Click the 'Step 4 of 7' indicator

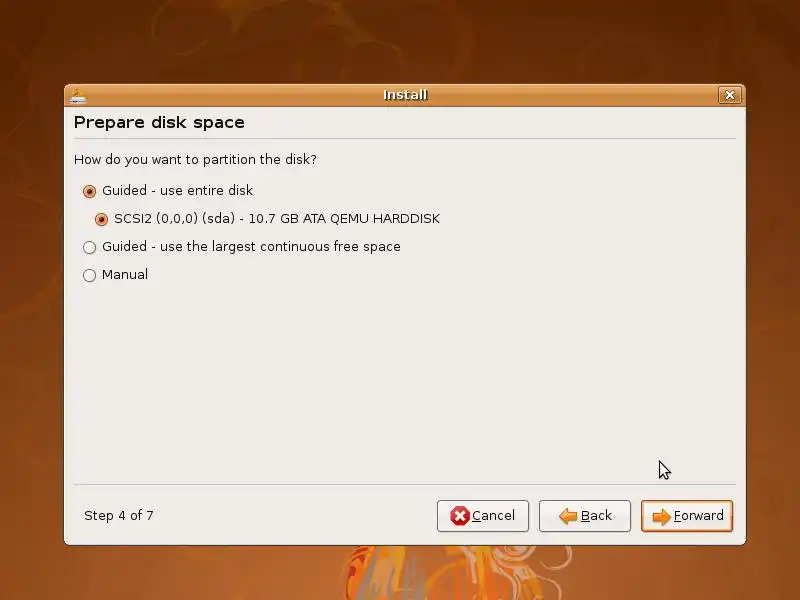[119, 516]
